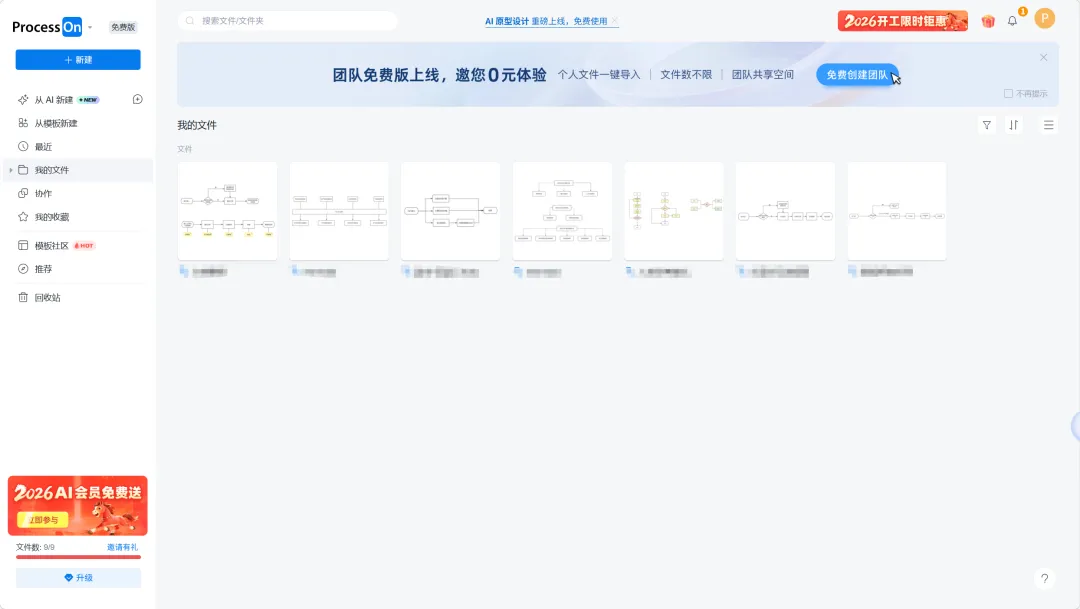Expand the 我的文件 tree arrow
1080x609 pixels.
tap(10, 170)
